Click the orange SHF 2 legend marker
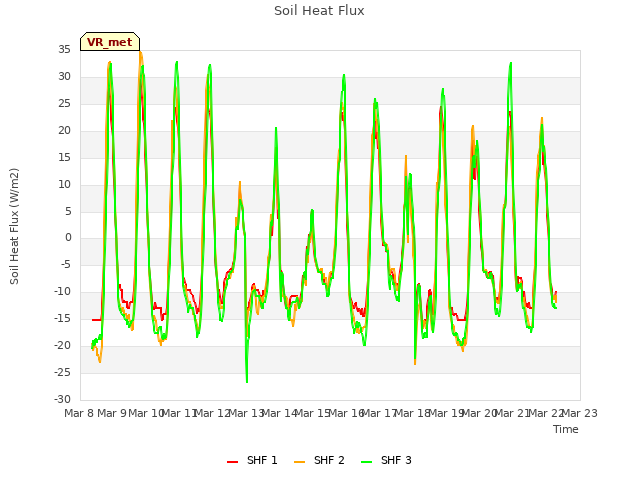 tap(300, 461)
